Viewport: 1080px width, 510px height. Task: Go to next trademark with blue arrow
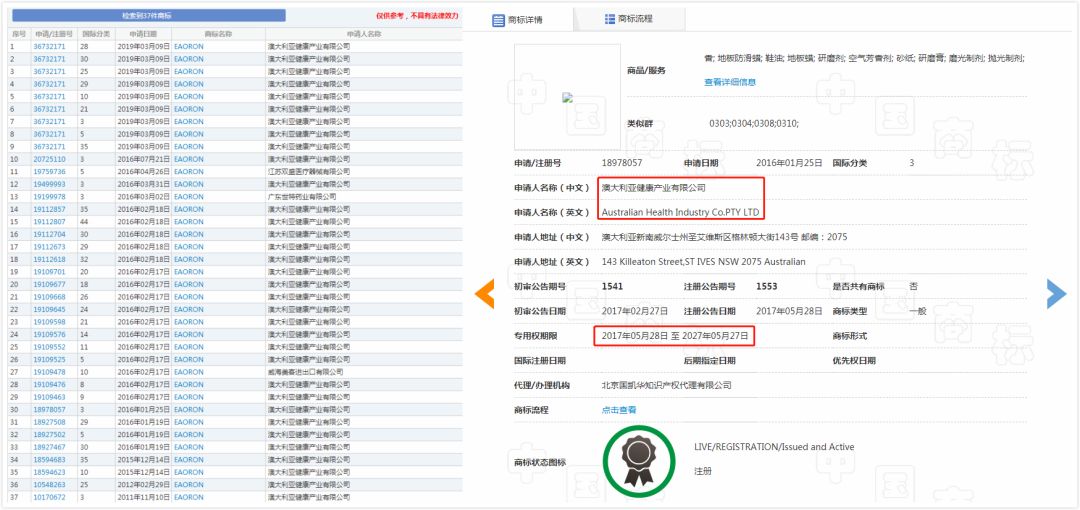[1057, 294]
